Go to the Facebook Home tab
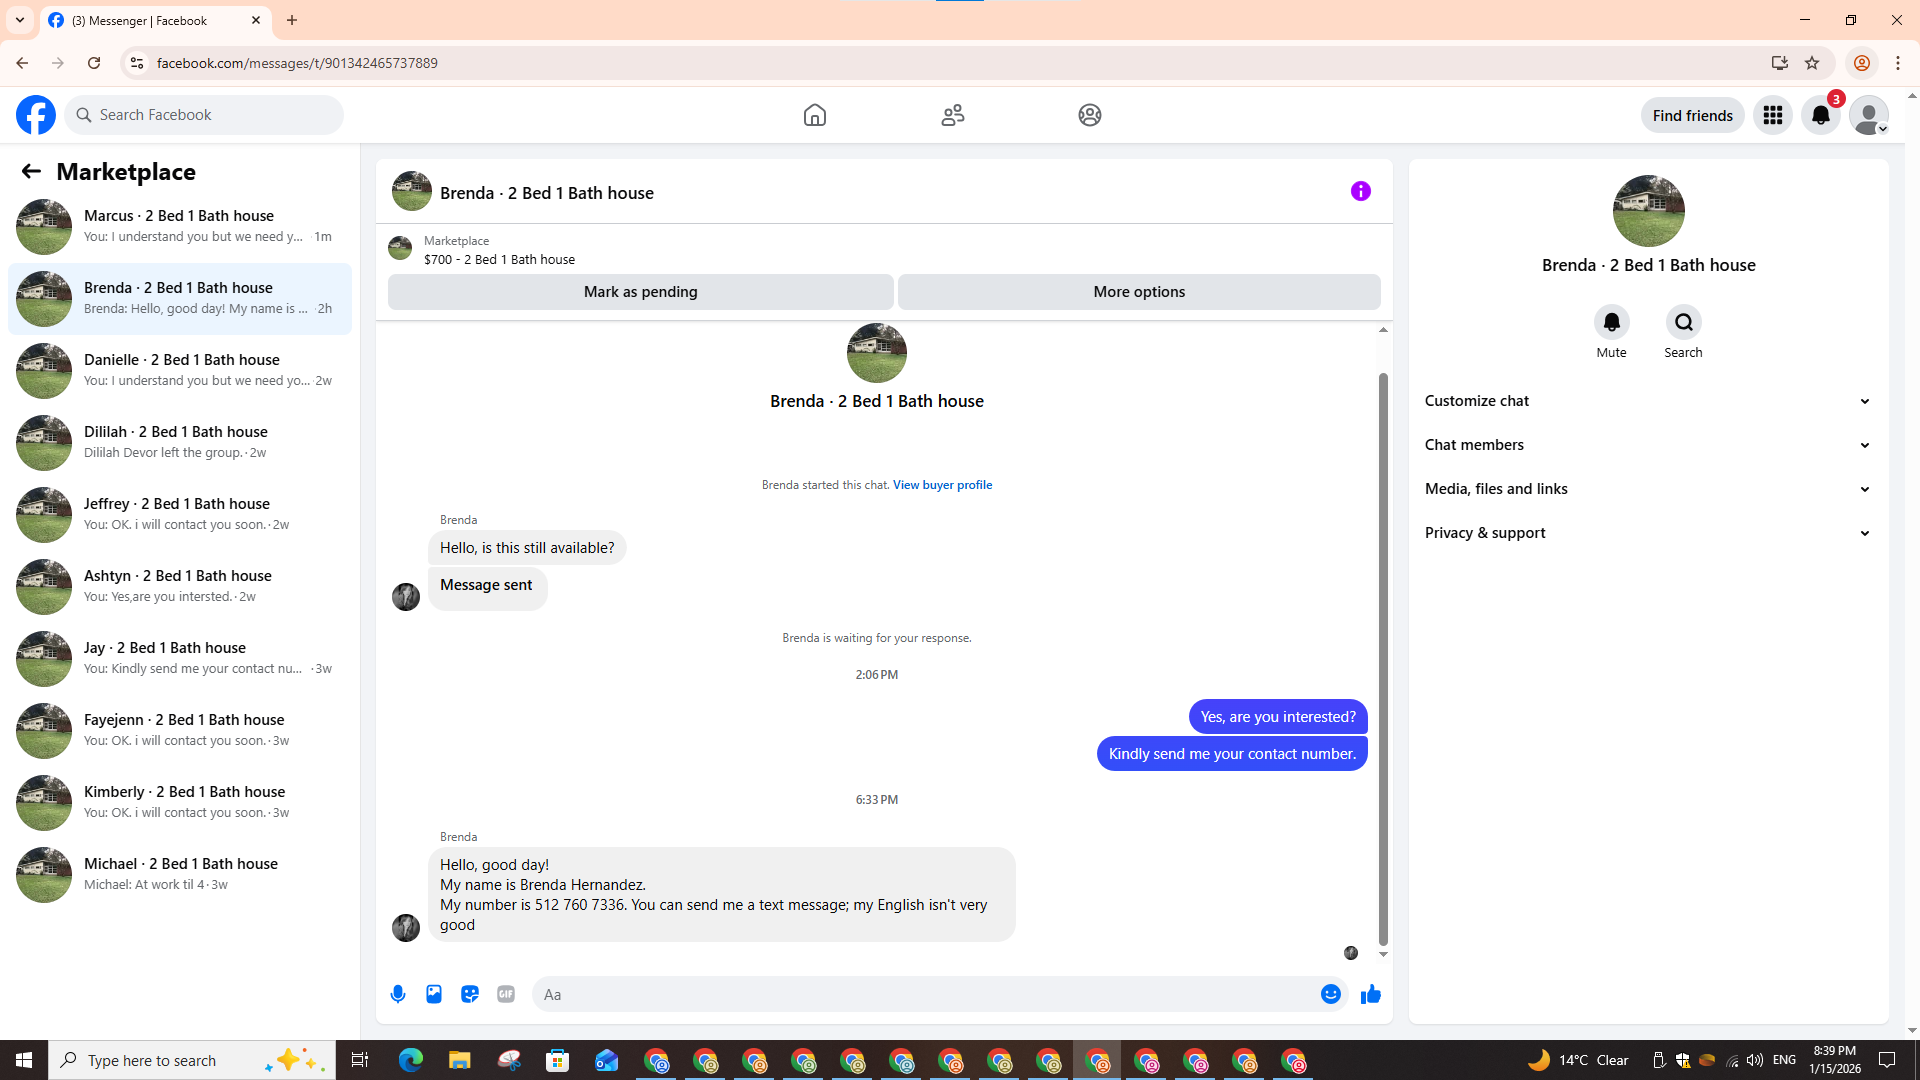 (814, 115)
